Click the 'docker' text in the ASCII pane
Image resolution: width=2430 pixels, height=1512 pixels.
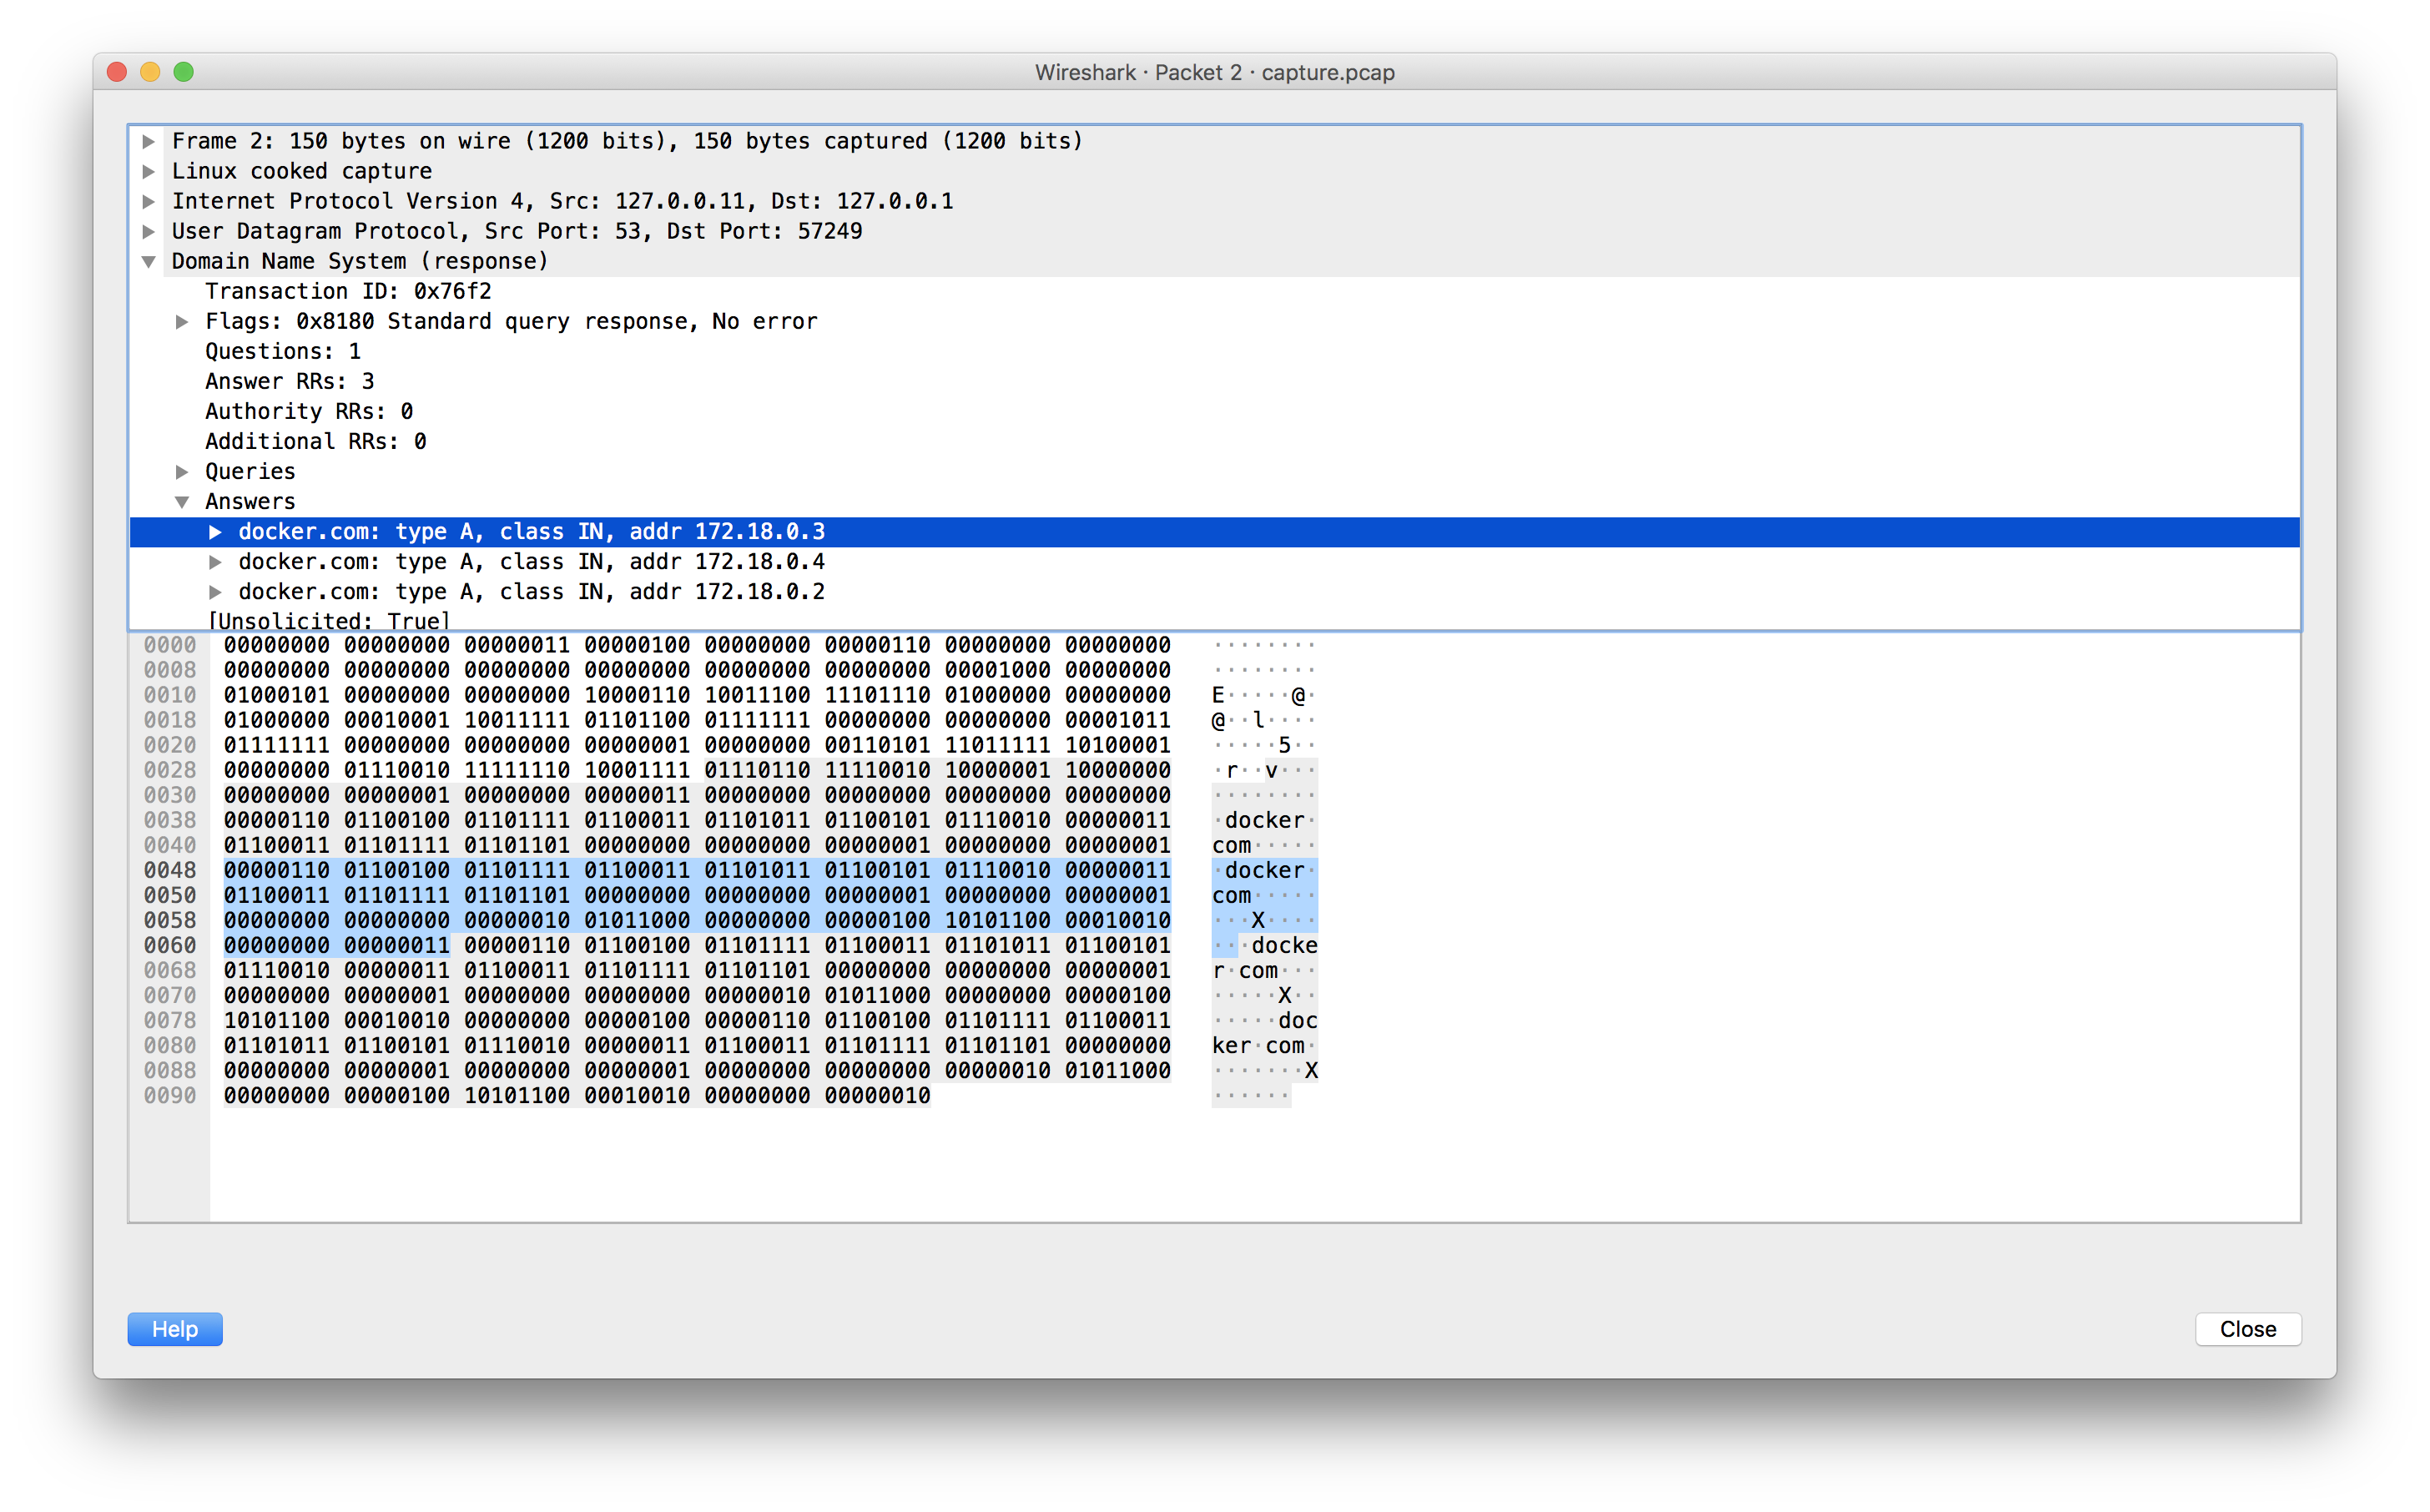point(1263,870)
